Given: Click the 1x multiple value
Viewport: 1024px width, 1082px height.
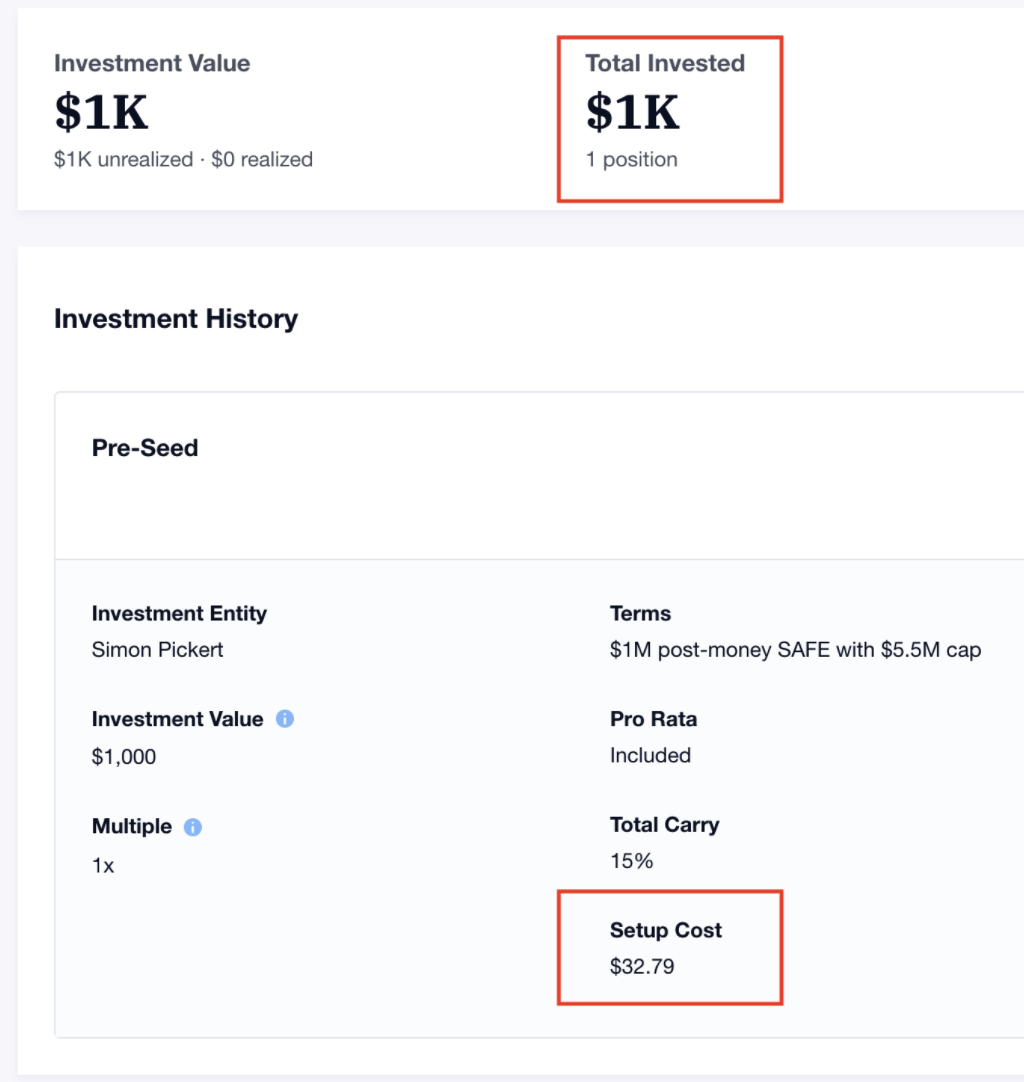Looking at the screenshot, I should 103,865.
